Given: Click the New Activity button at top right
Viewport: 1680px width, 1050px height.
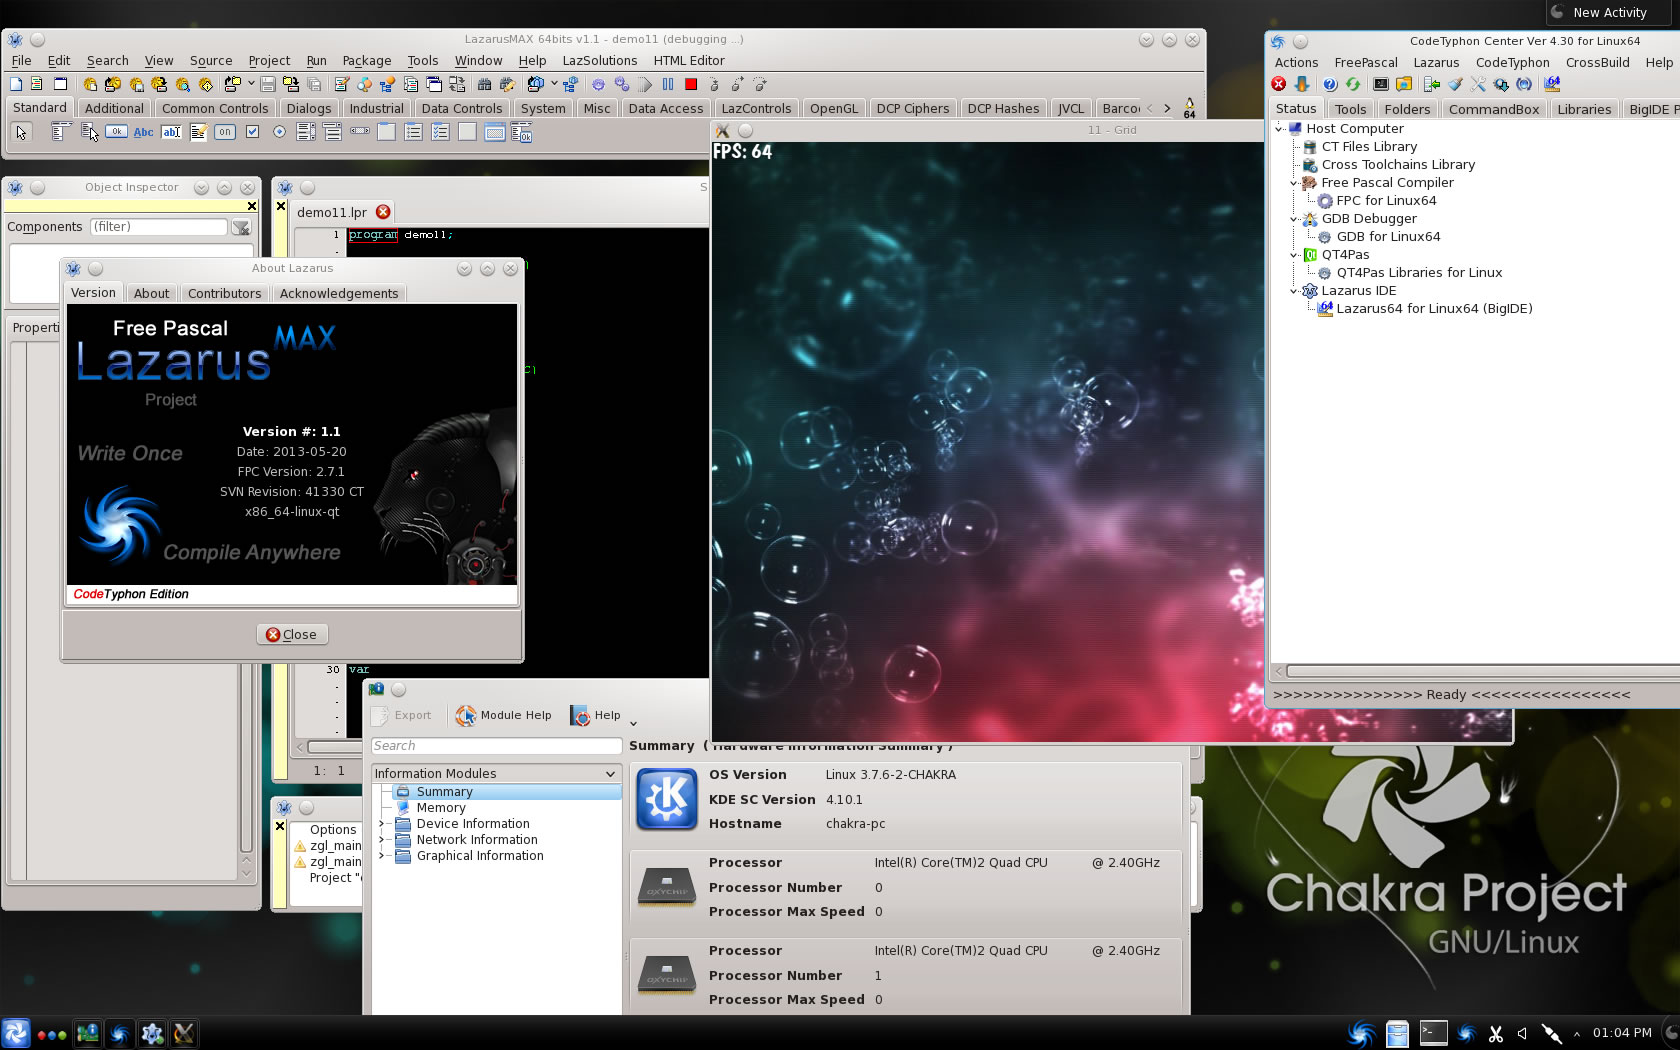Looking at the screenshot, I should coord(1610,13).
